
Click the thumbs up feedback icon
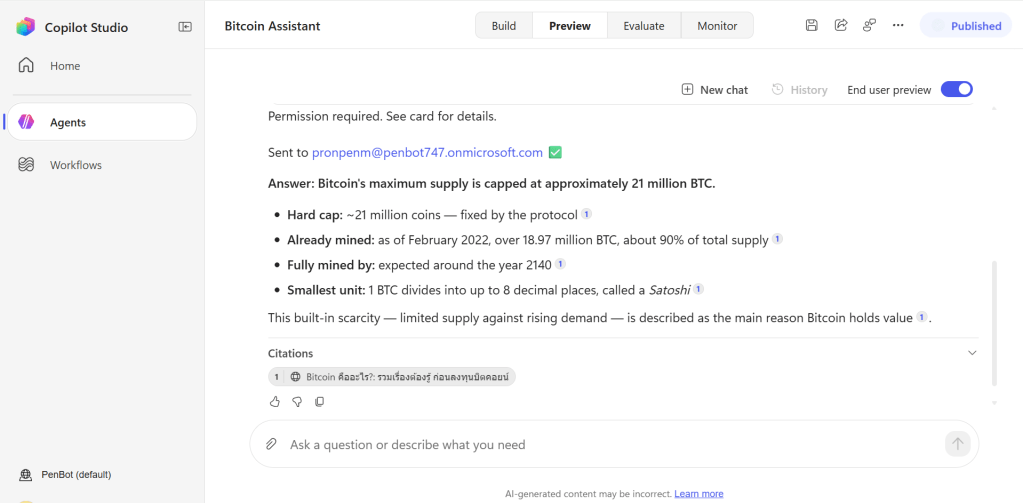[x=275, y=402]
